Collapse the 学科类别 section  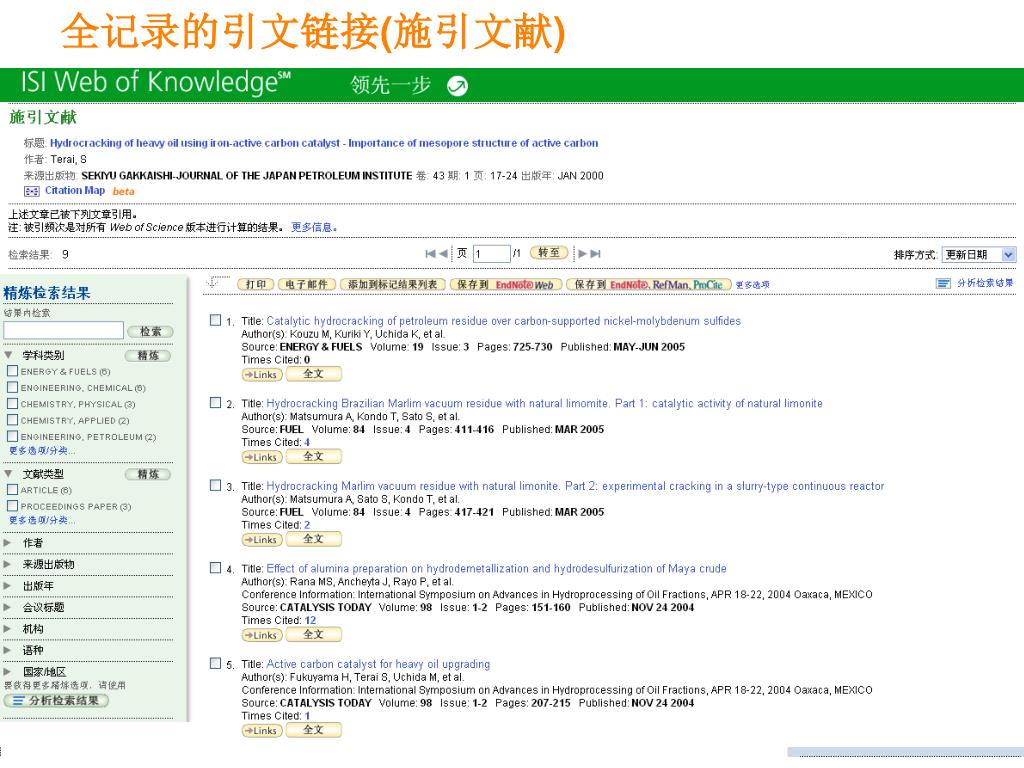click(x=8, y=355)
